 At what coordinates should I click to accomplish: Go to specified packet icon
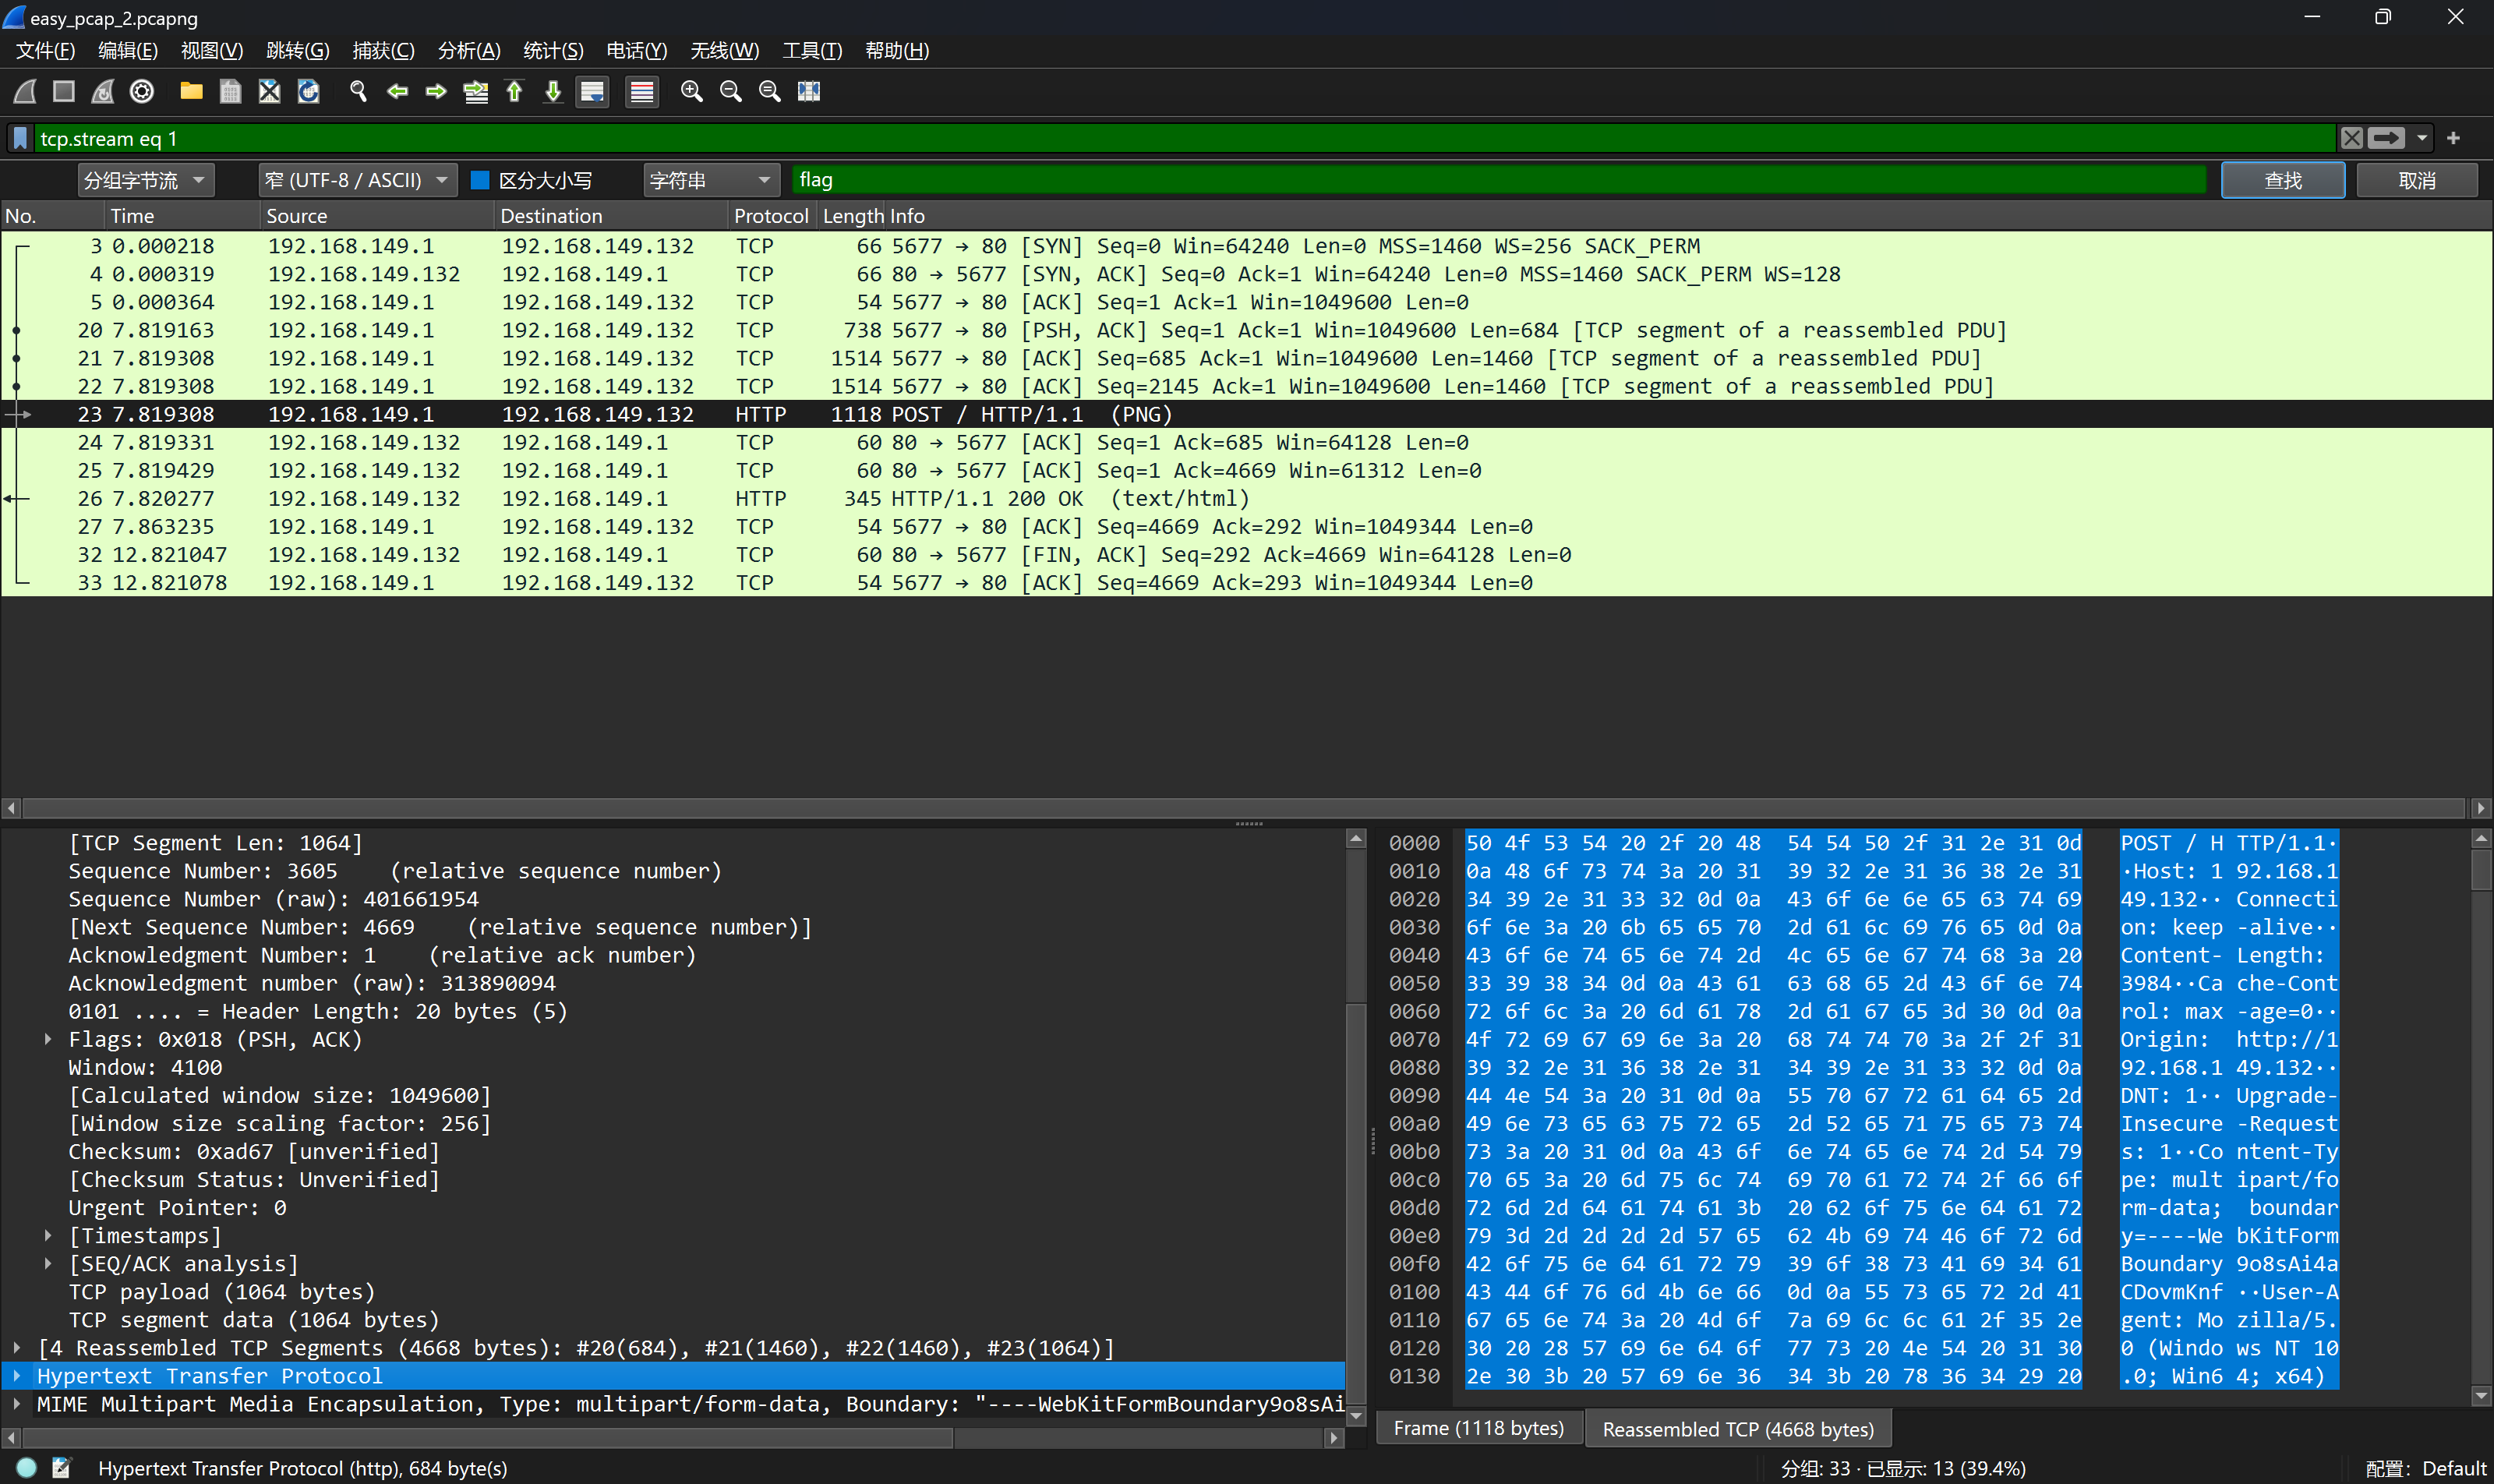pos(475,91)
